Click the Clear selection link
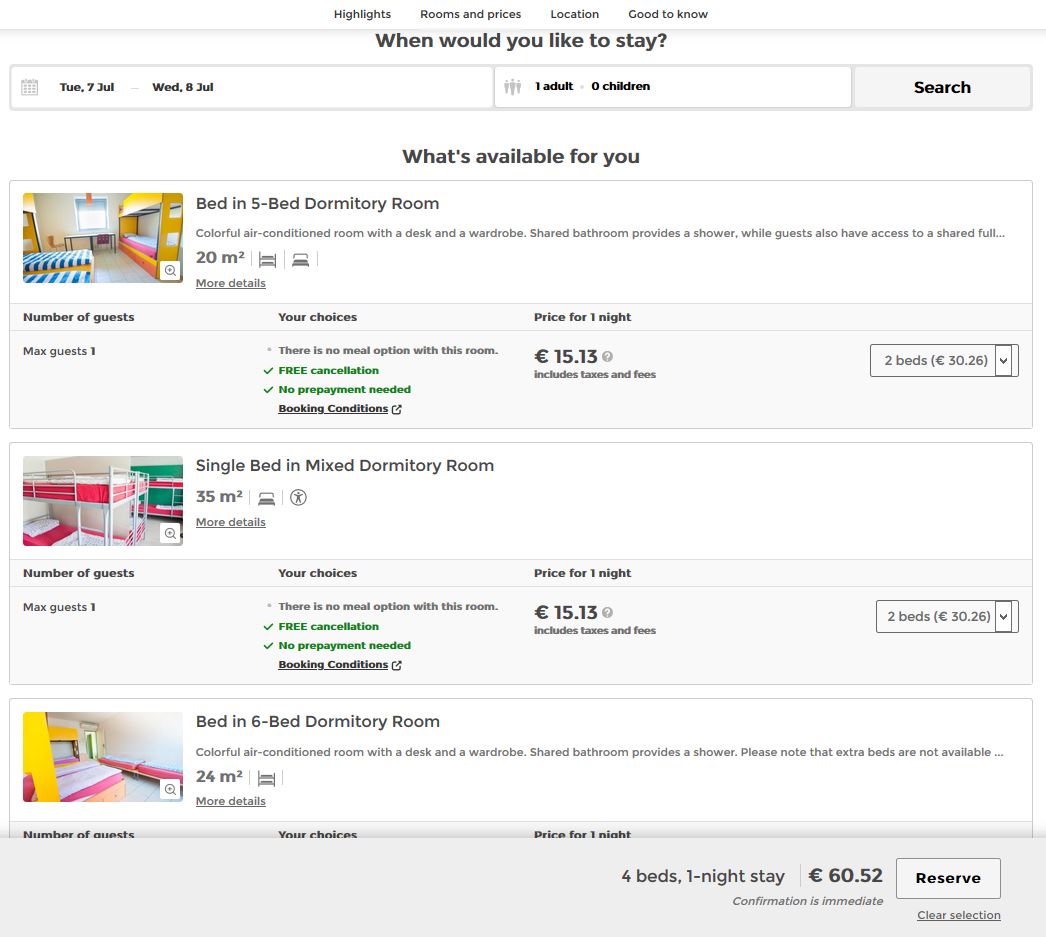The image size is (1046, 937). point(958,915)
